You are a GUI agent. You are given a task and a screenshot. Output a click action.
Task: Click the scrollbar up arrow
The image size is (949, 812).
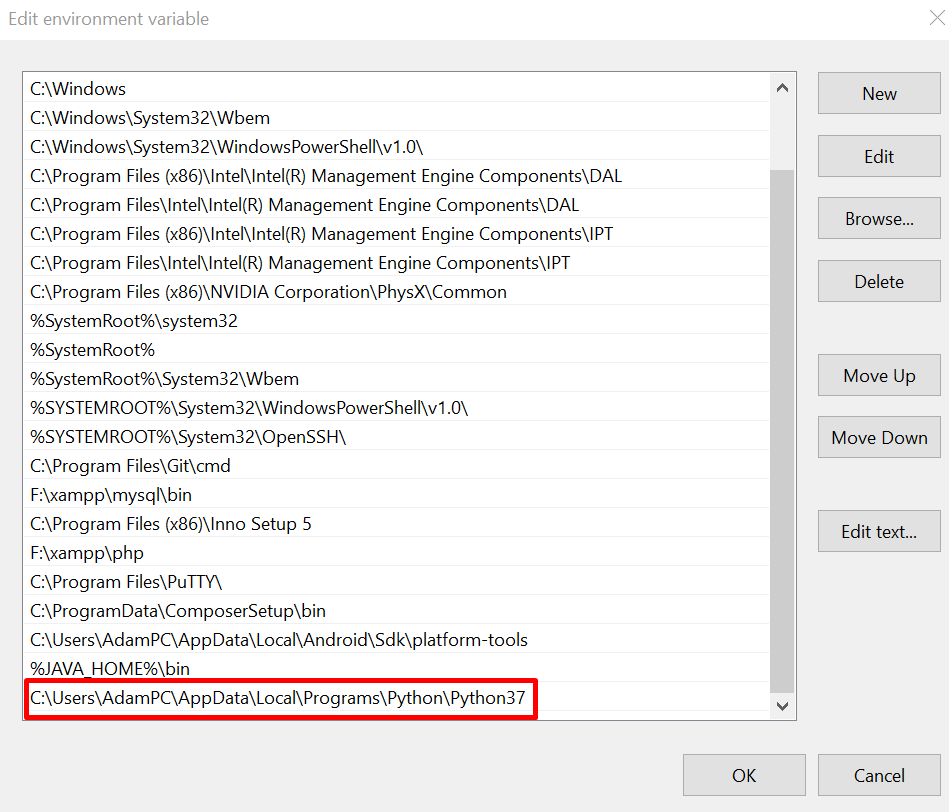coord(783,86)
